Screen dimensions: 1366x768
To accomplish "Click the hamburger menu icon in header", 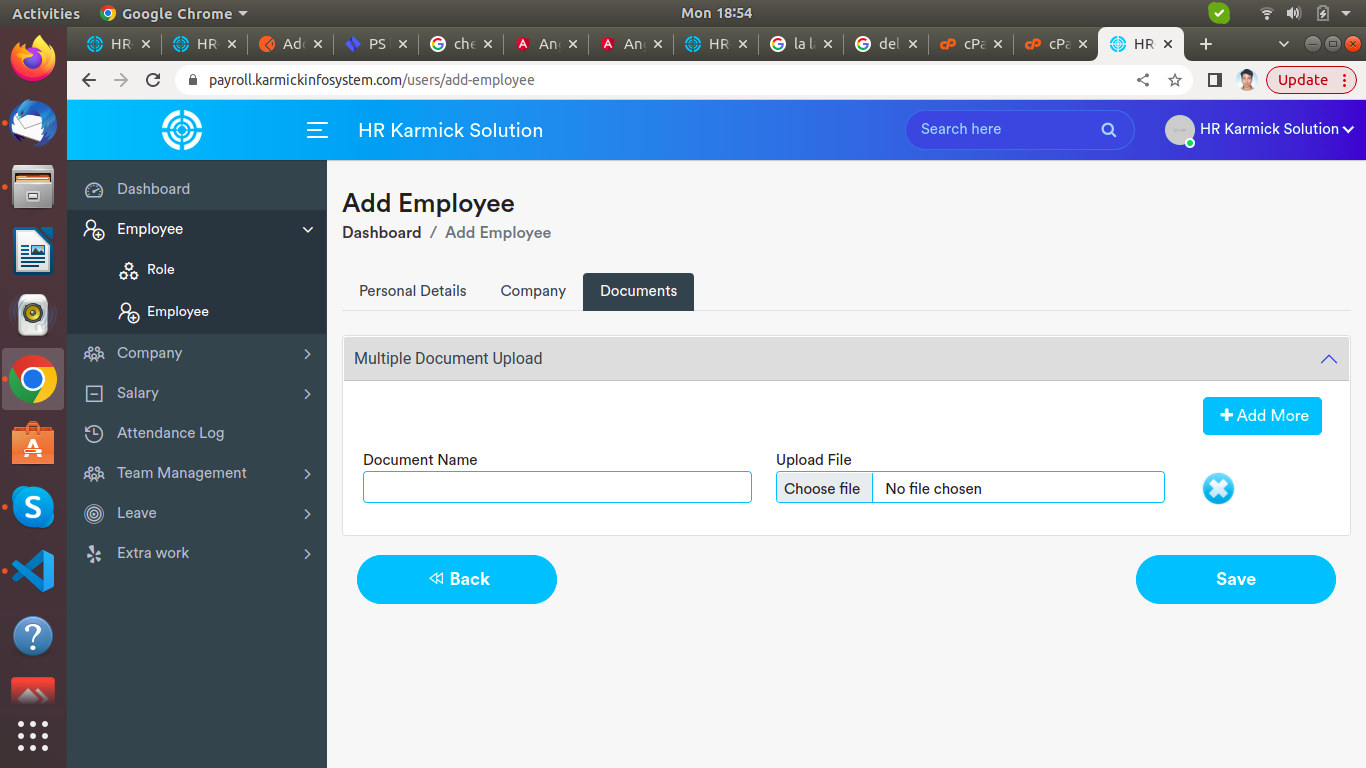I will point(317,130).
